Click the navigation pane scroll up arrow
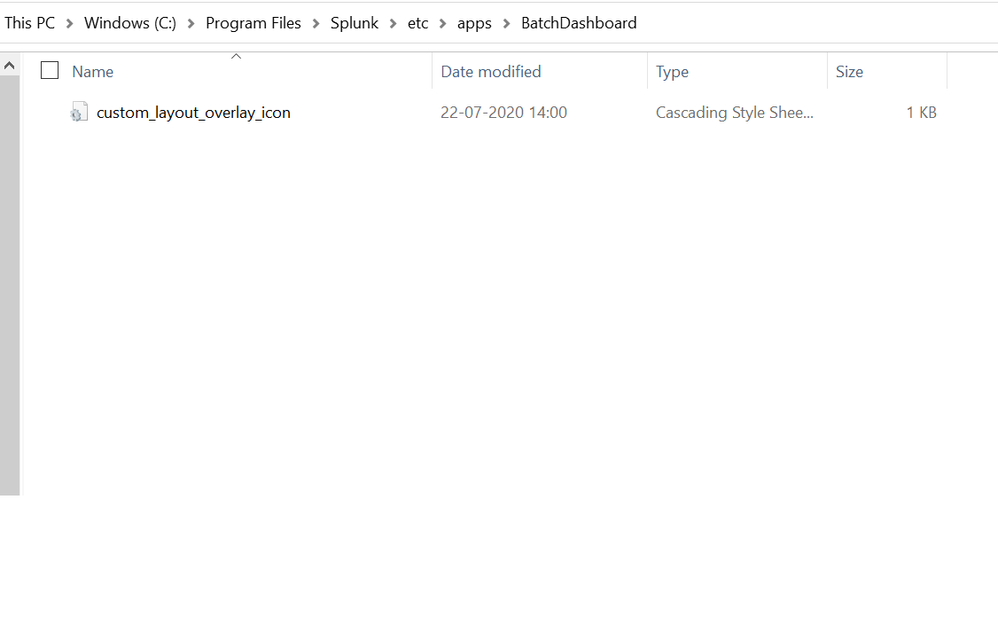The width and height of the screenshot is (998, 617). click(9, 66)
